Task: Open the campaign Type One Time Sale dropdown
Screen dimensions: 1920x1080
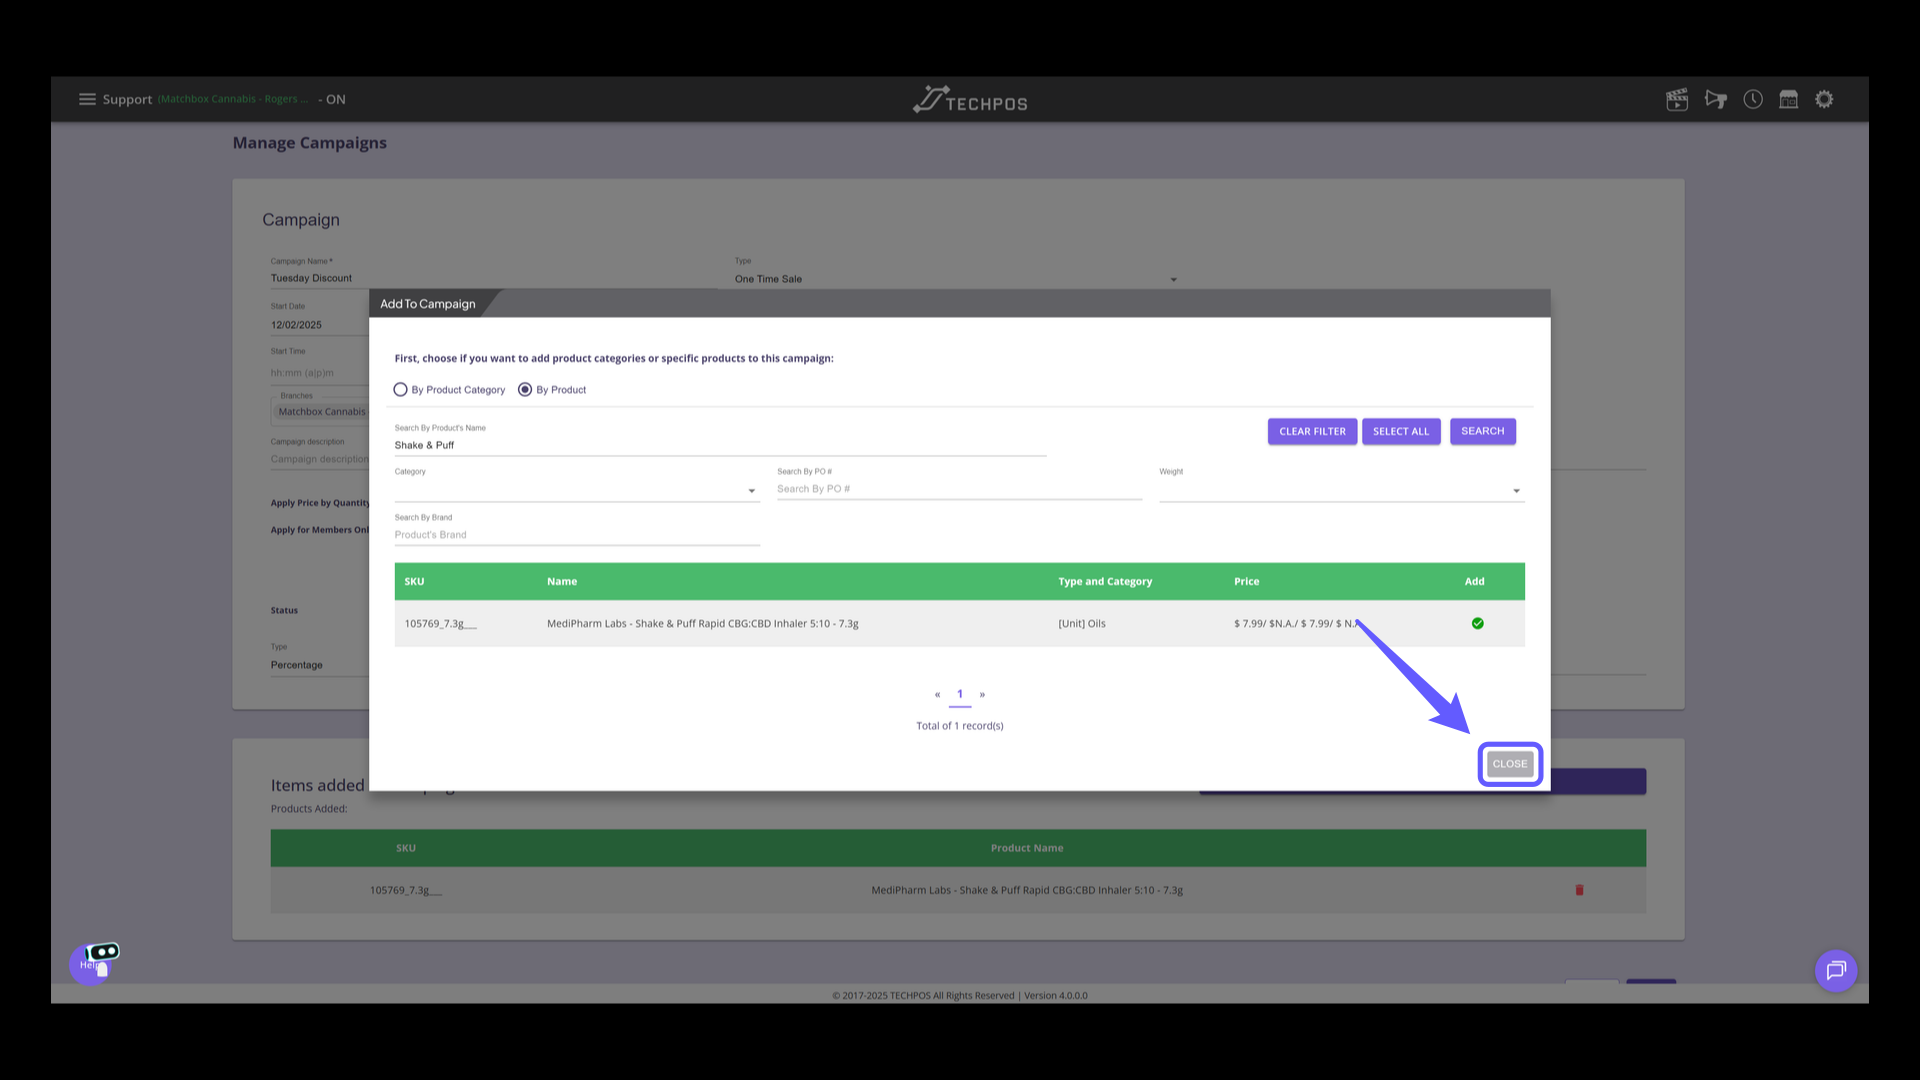Action: pos(955,279)
